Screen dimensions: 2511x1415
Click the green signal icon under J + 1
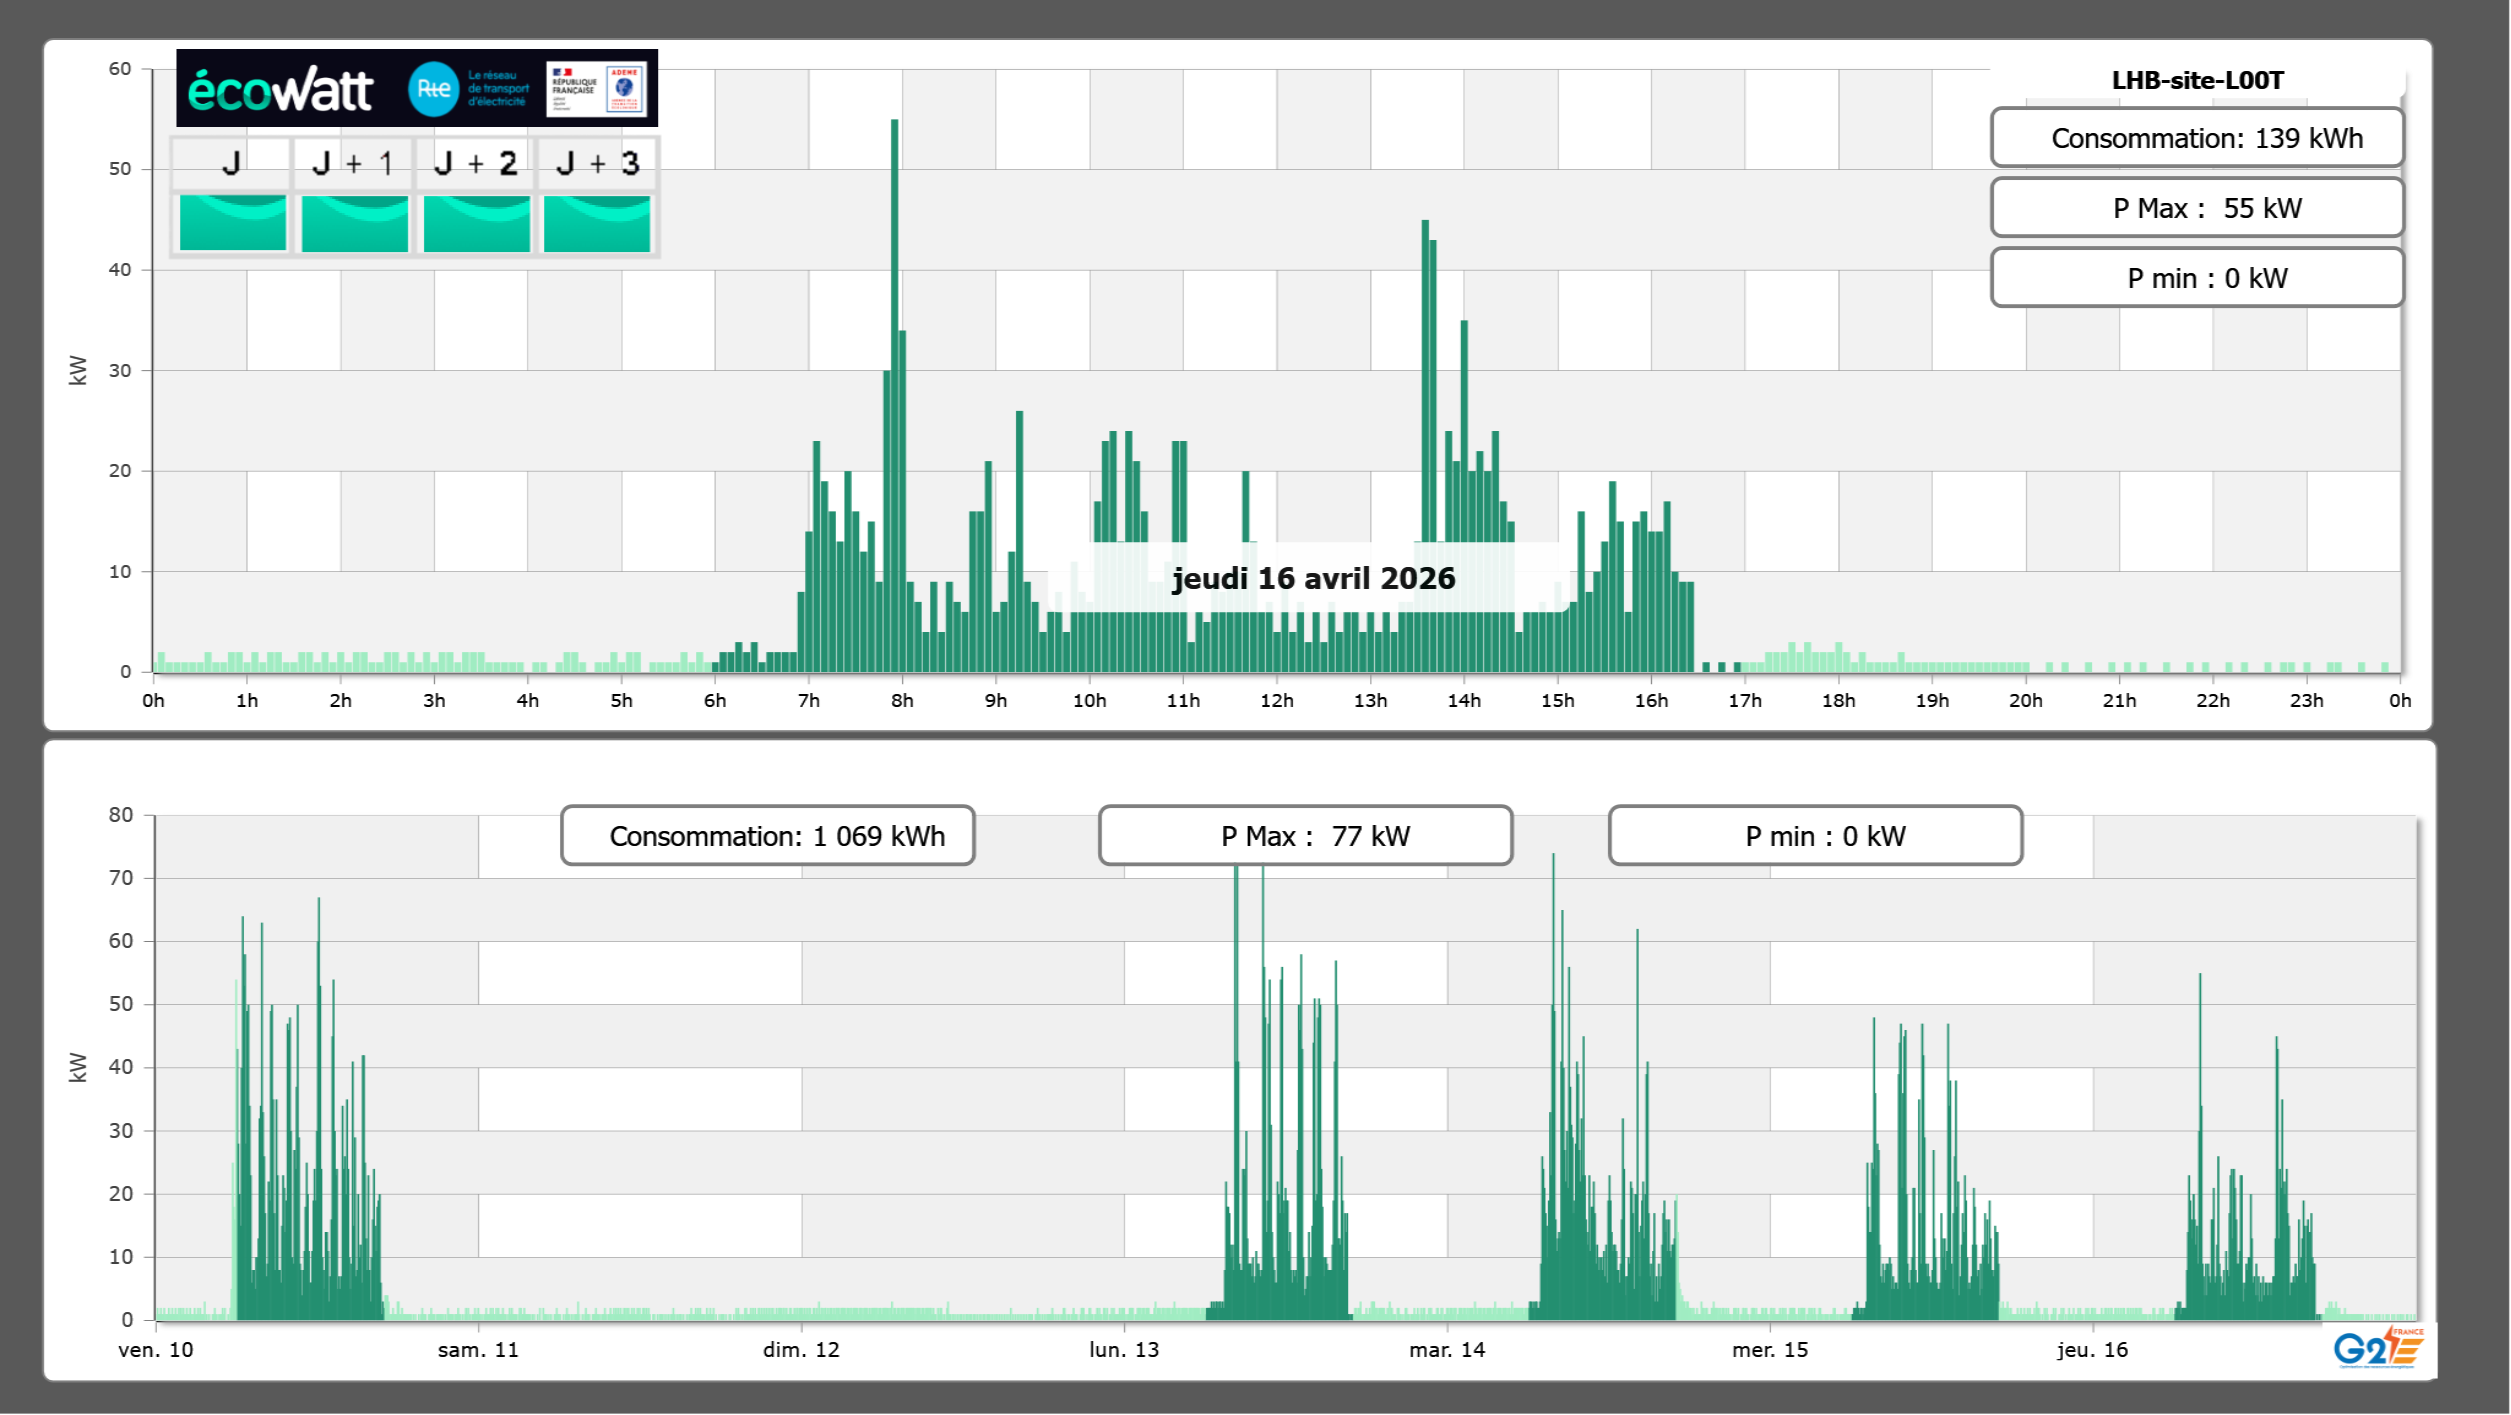tap(354, 222)
